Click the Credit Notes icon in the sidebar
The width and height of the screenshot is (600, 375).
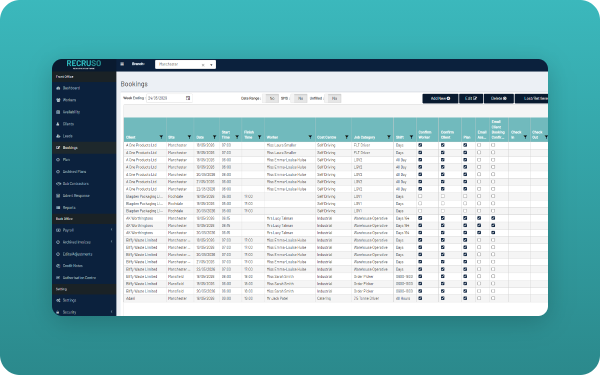58,266
